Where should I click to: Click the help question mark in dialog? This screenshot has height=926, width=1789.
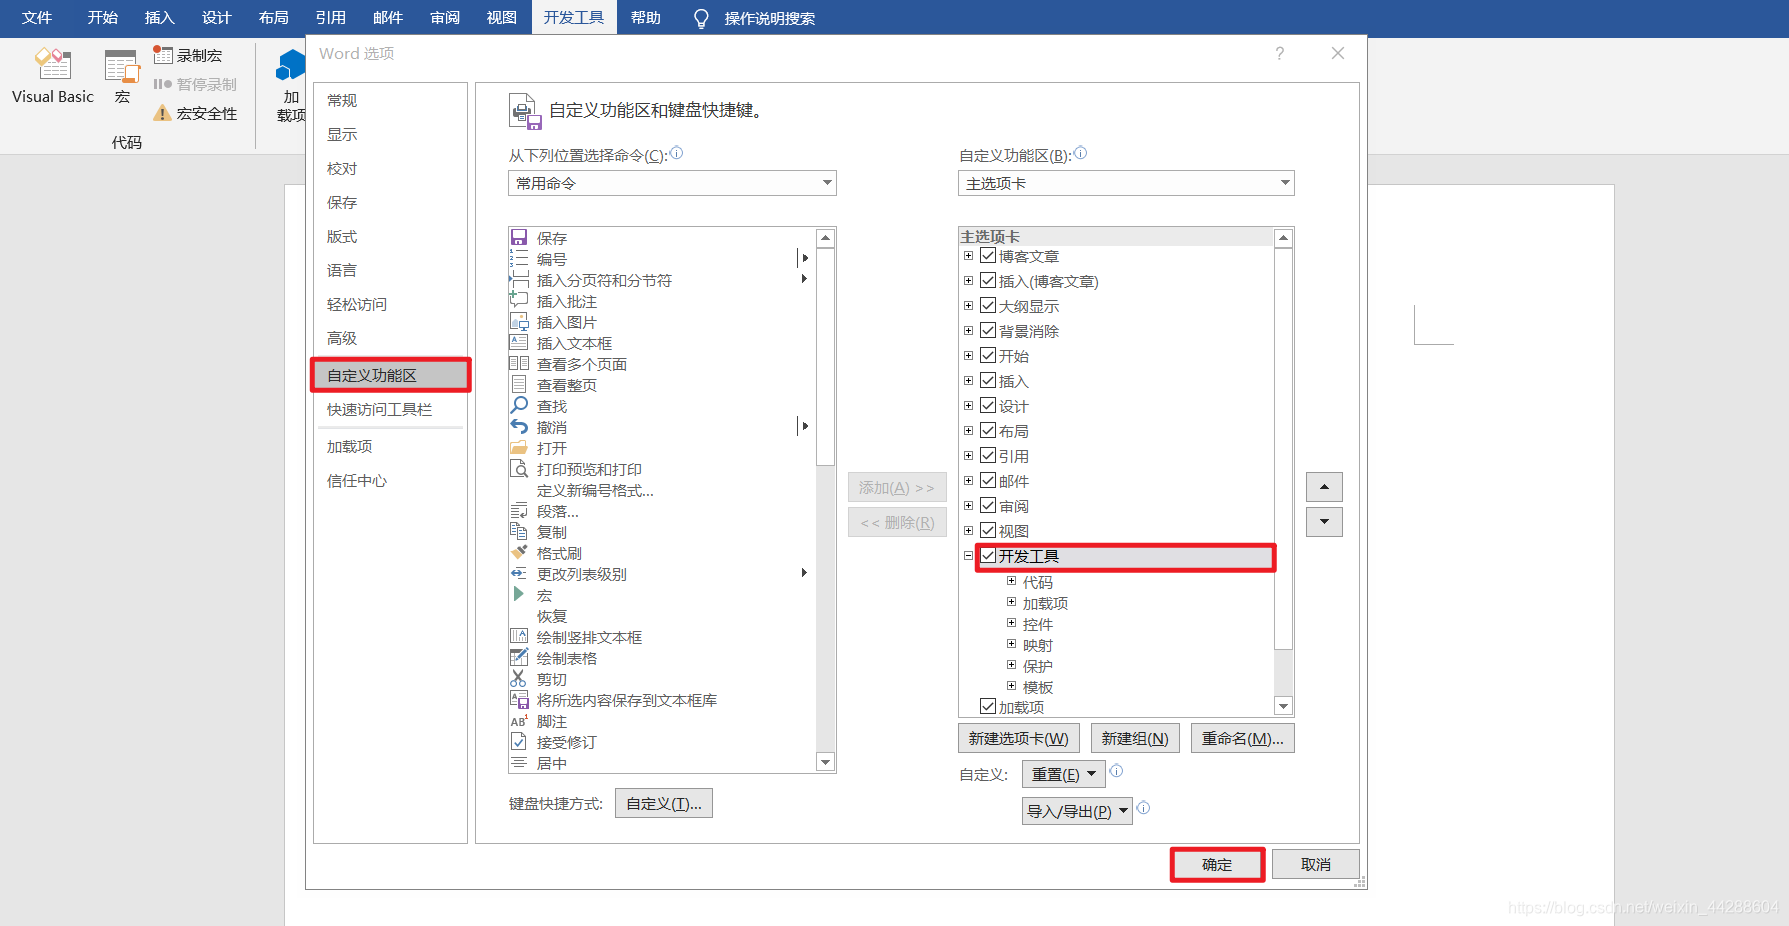pos(1279,54)
